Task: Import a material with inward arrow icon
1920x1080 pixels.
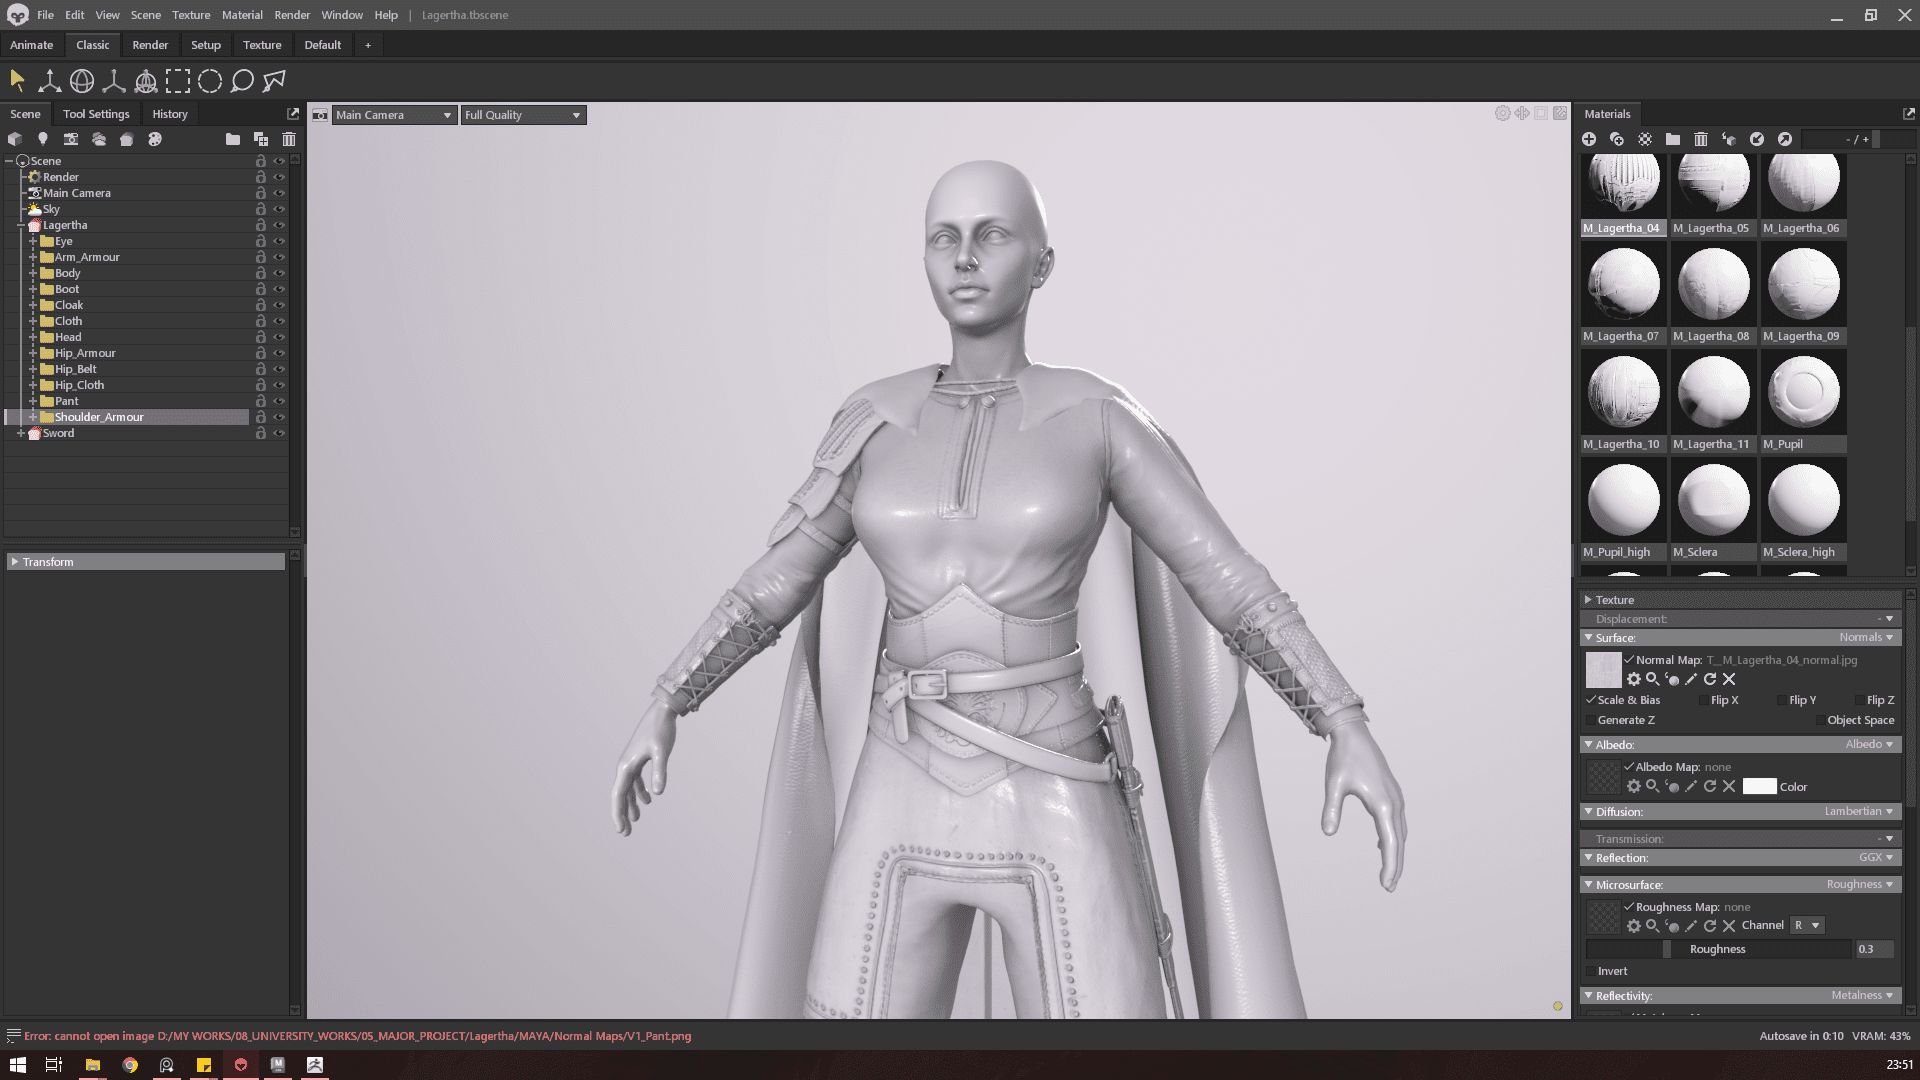Action: coord(1757,139)
